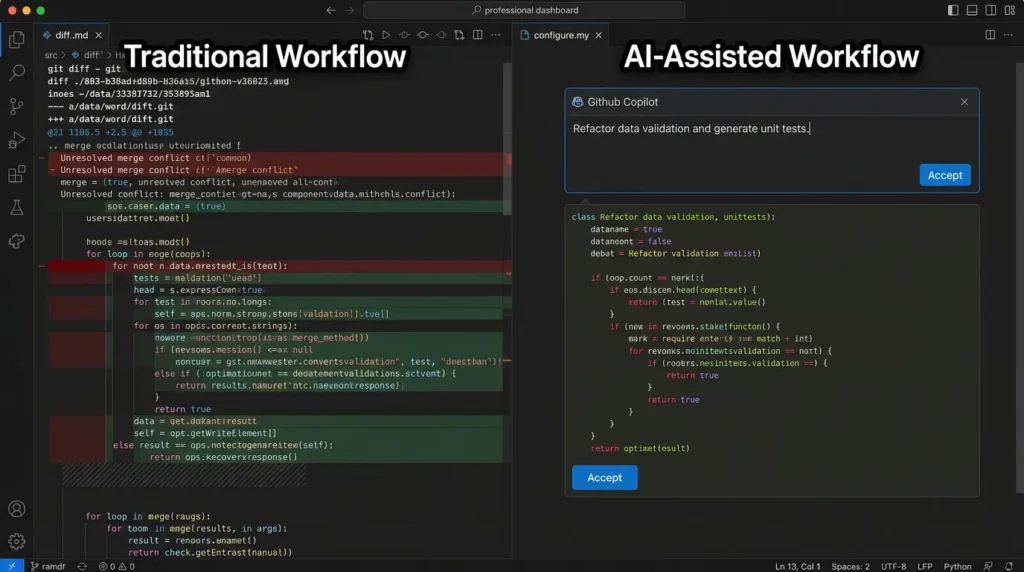This screenshot has width=1024, height=572.
Task: Open the Run and Debug view
Action: click(x=17, y=140)
